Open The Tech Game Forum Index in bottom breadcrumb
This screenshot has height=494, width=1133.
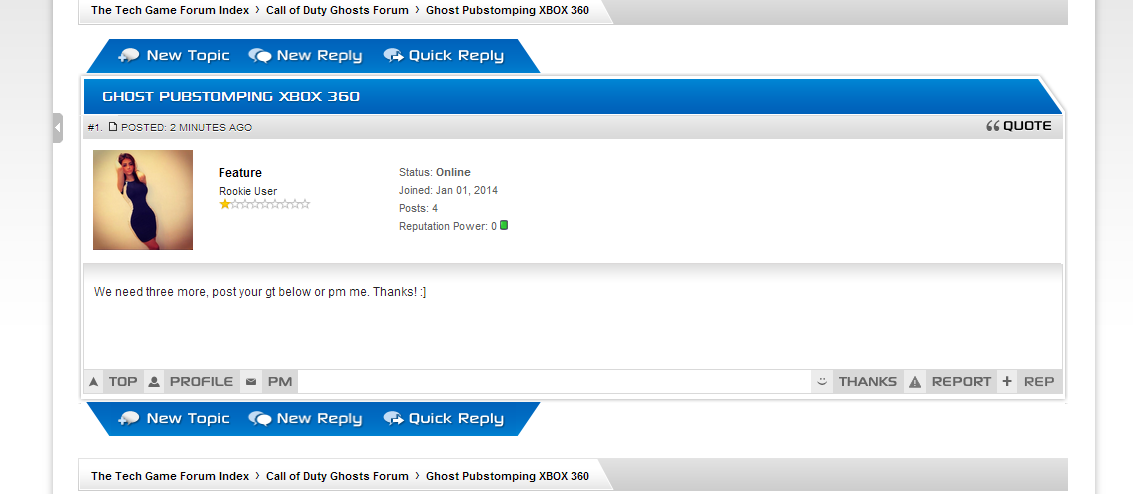[x=170, y=476]
